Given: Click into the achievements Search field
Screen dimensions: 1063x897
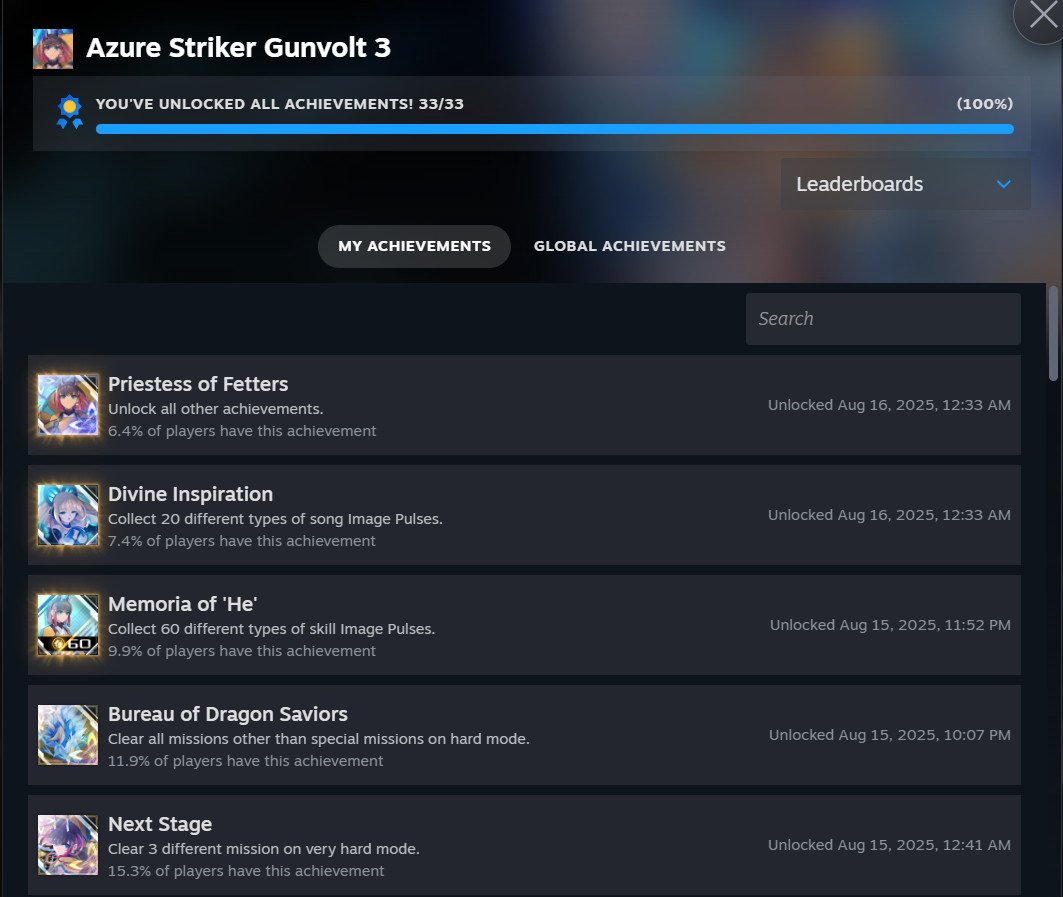Looking at the screenshot, I should (883, 319).
